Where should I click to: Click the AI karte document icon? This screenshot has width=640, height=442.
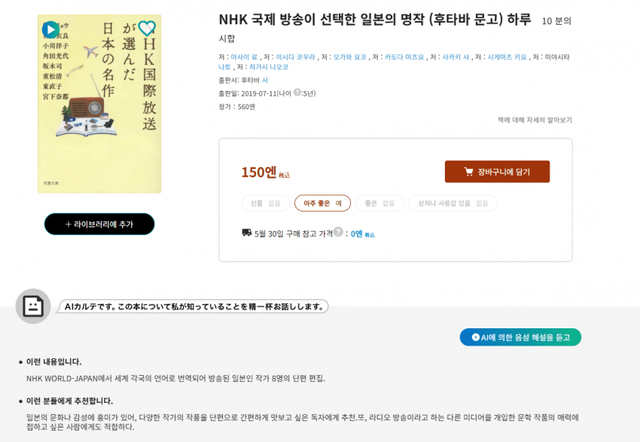[33, 306]
